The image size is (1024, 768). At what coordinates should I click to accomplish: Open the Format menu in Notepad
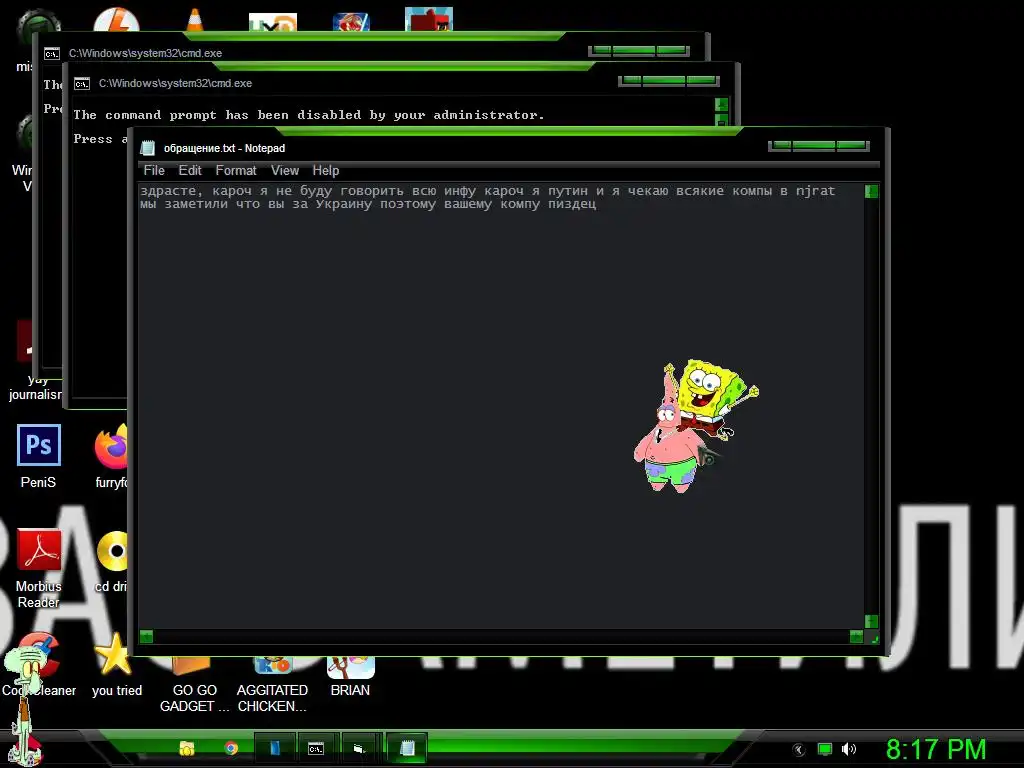coord(236,170)
